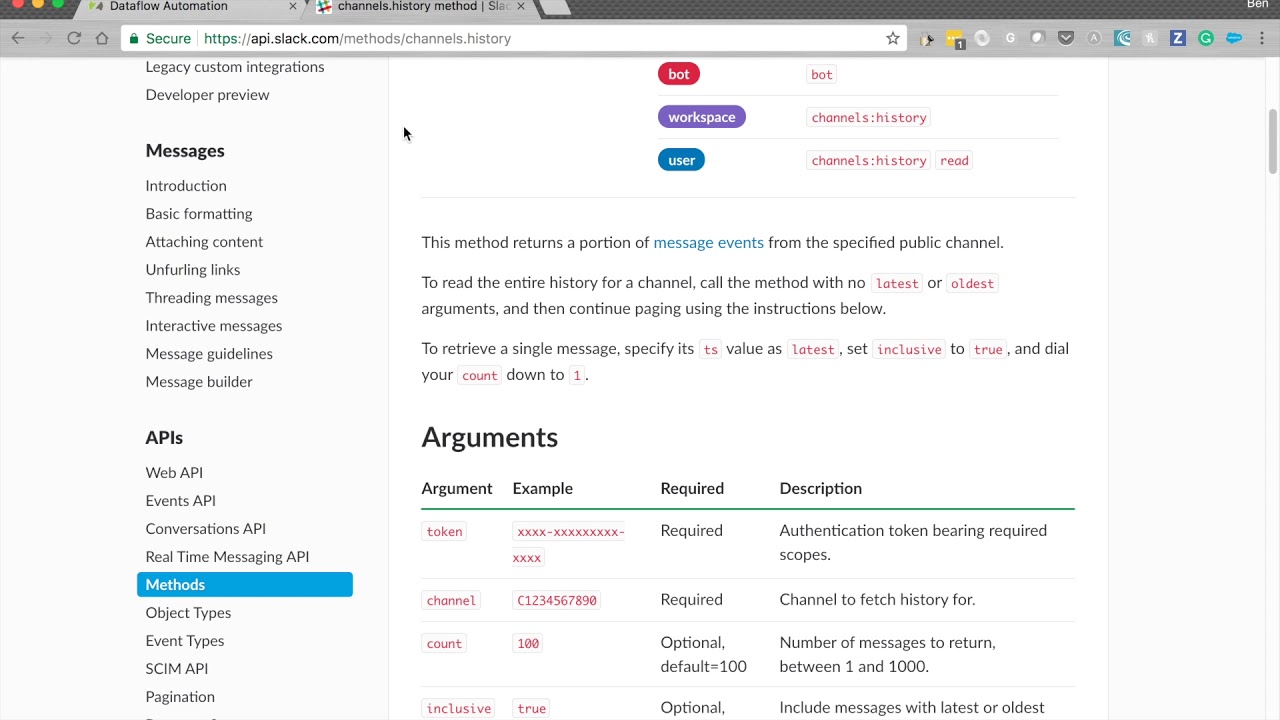Click the APIs sidebar section heading
This screenshot has height=720, width=1280.
coord(164,438)
